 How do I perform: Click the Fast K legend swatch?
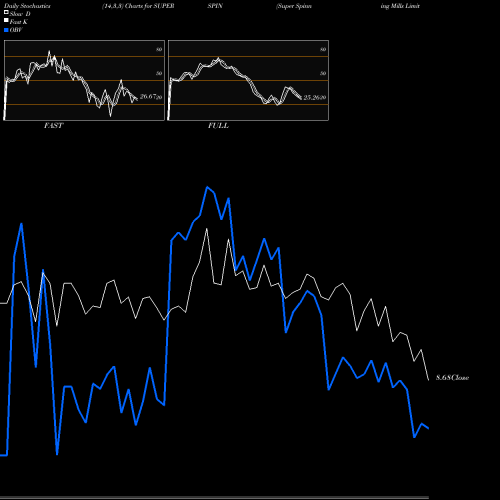6,21
